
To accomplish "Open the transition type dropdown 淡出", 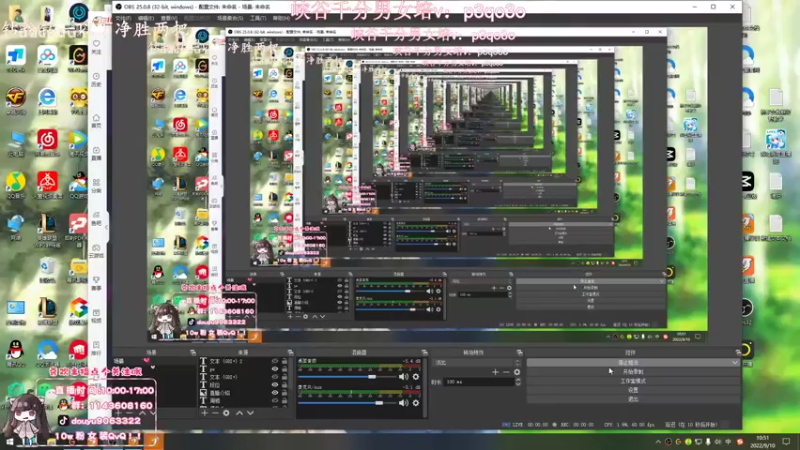I will pyautogui.click(x=478, y=363).
